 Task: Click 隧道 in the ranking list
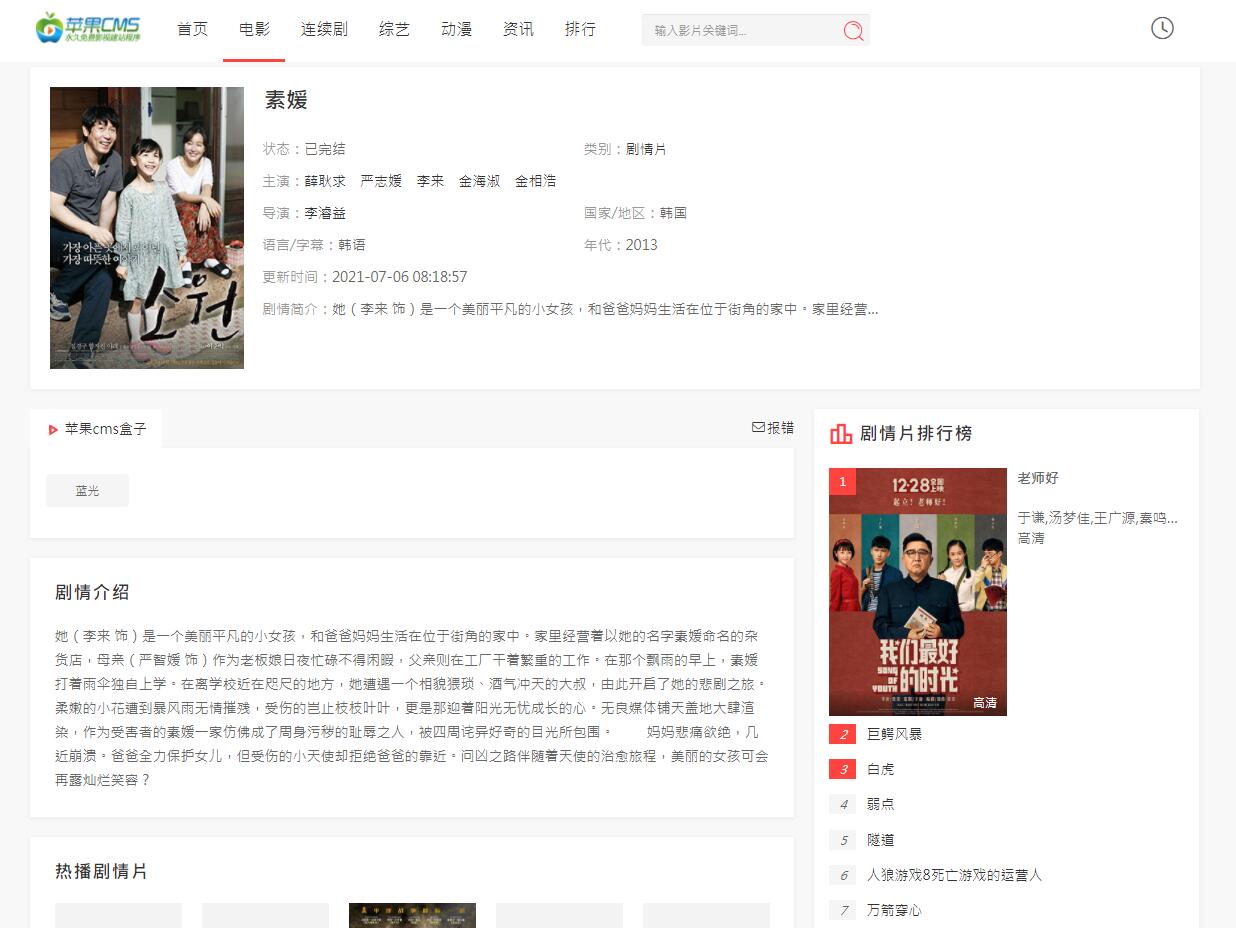coord(880,840)
